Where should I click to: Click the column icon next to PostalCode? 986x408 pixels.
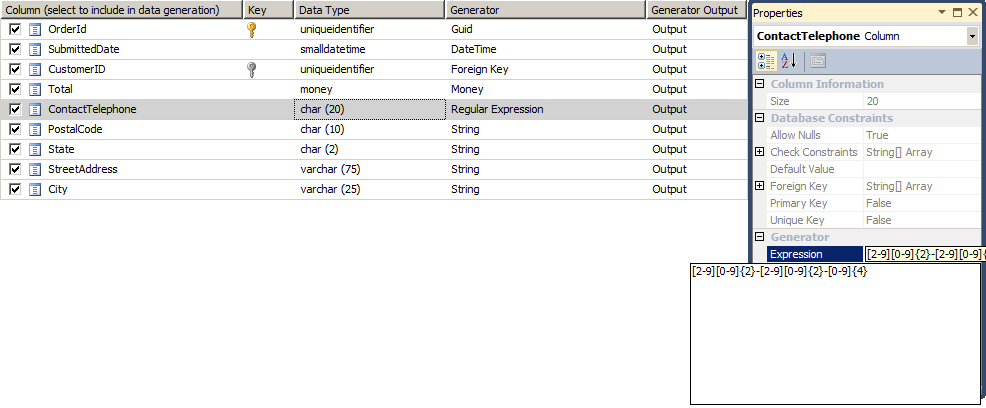point(35,130)
